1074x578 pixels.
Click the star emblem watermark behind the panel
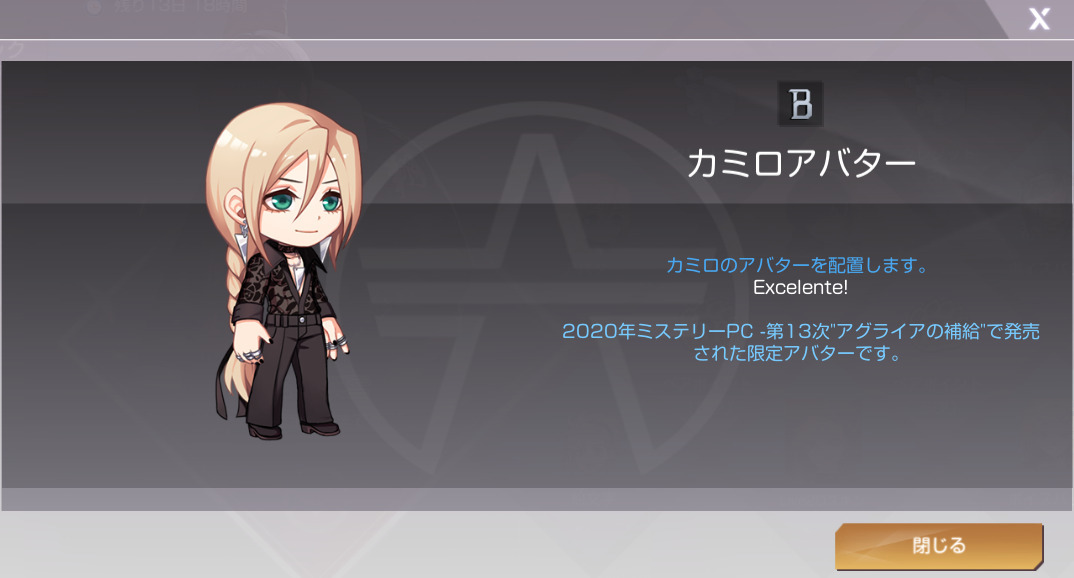(538, 288)
